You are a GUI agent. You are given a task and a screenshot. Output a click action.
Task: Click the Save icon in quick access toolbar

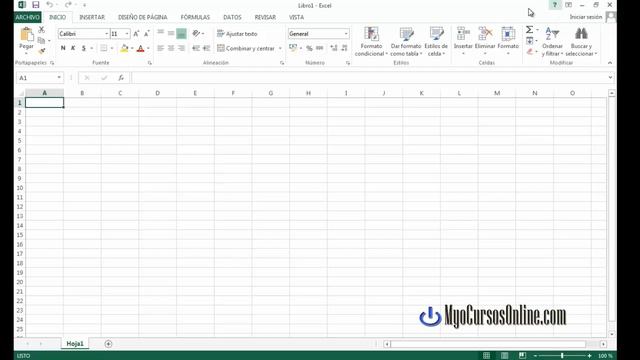coord(36,5)
